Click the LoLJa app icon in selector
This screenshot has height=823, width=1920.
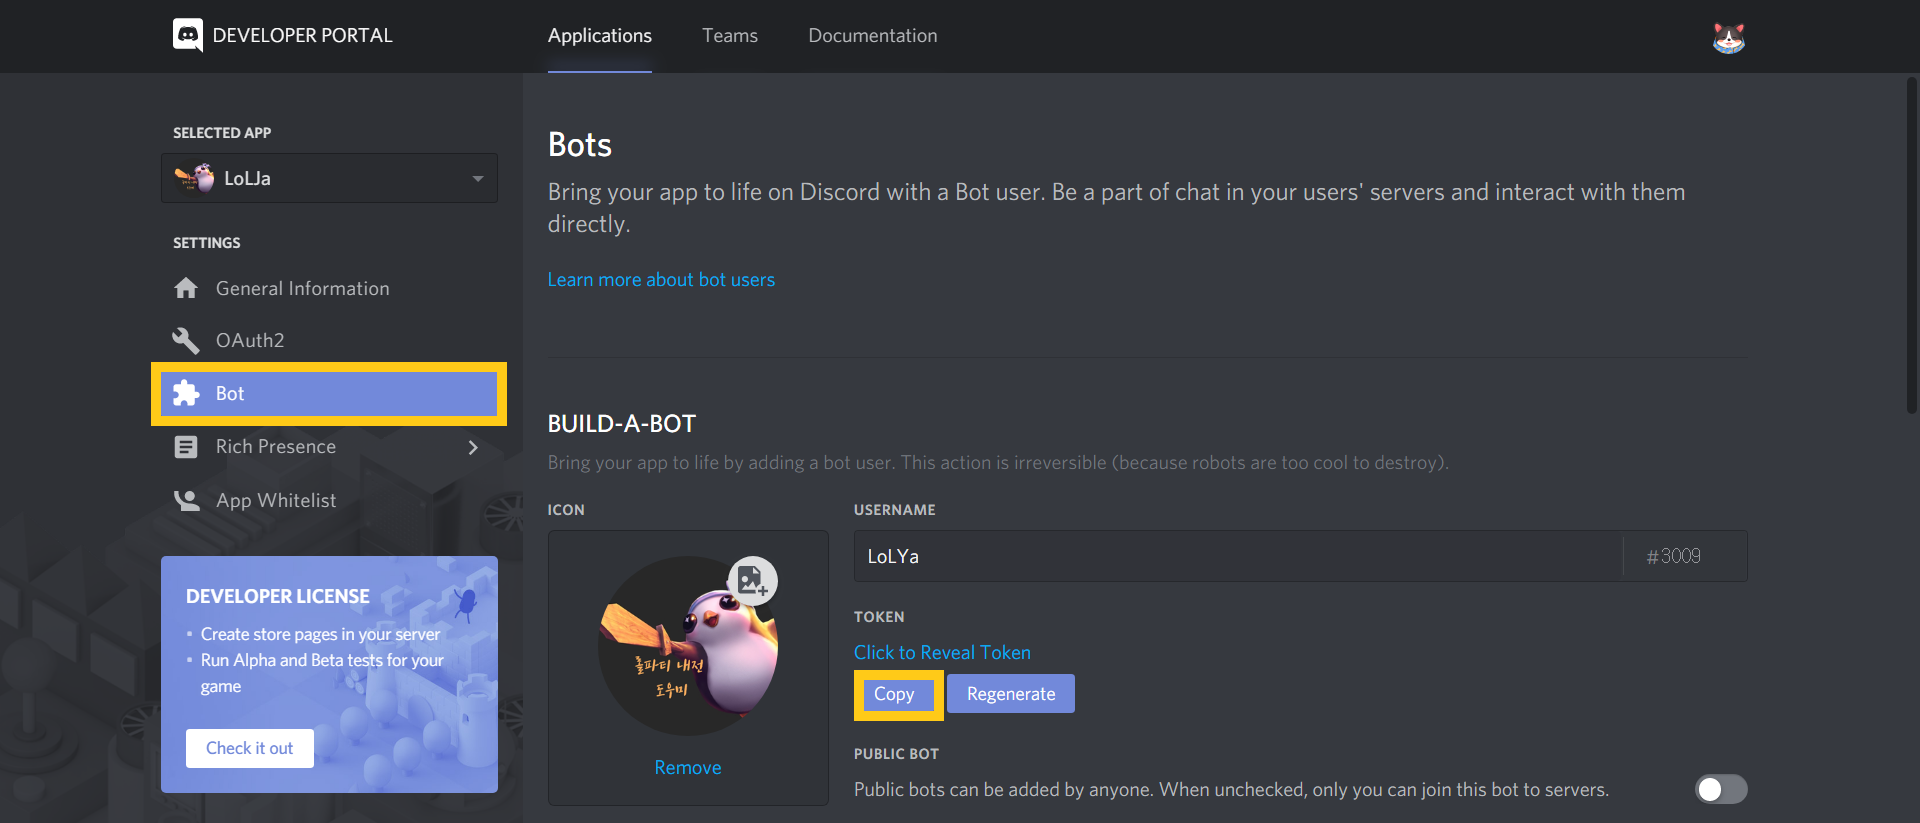pos(195,178)
